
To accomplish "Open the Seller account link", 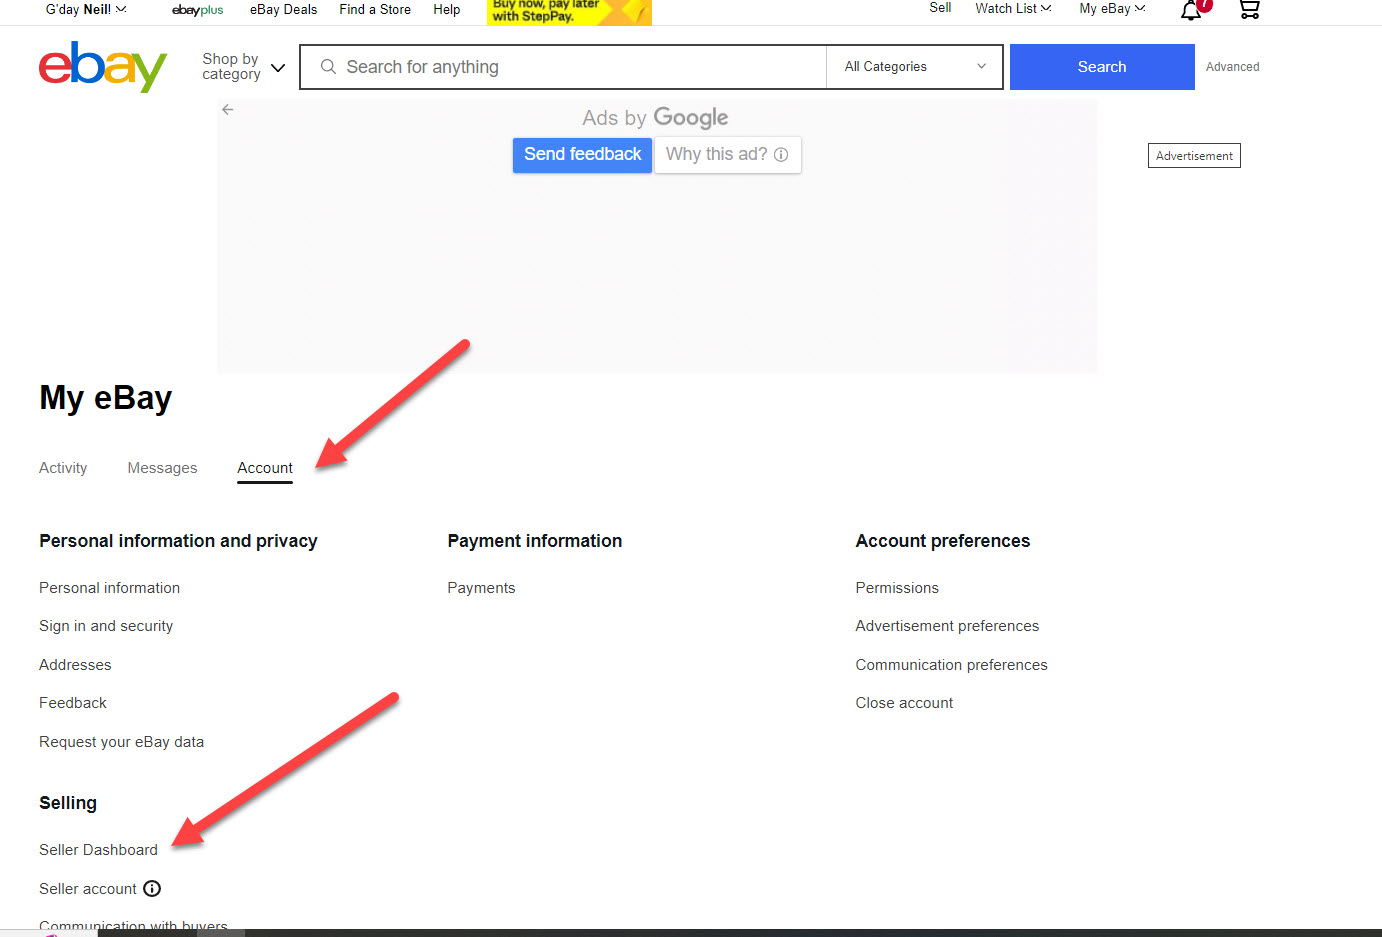I will pos(88,889).
